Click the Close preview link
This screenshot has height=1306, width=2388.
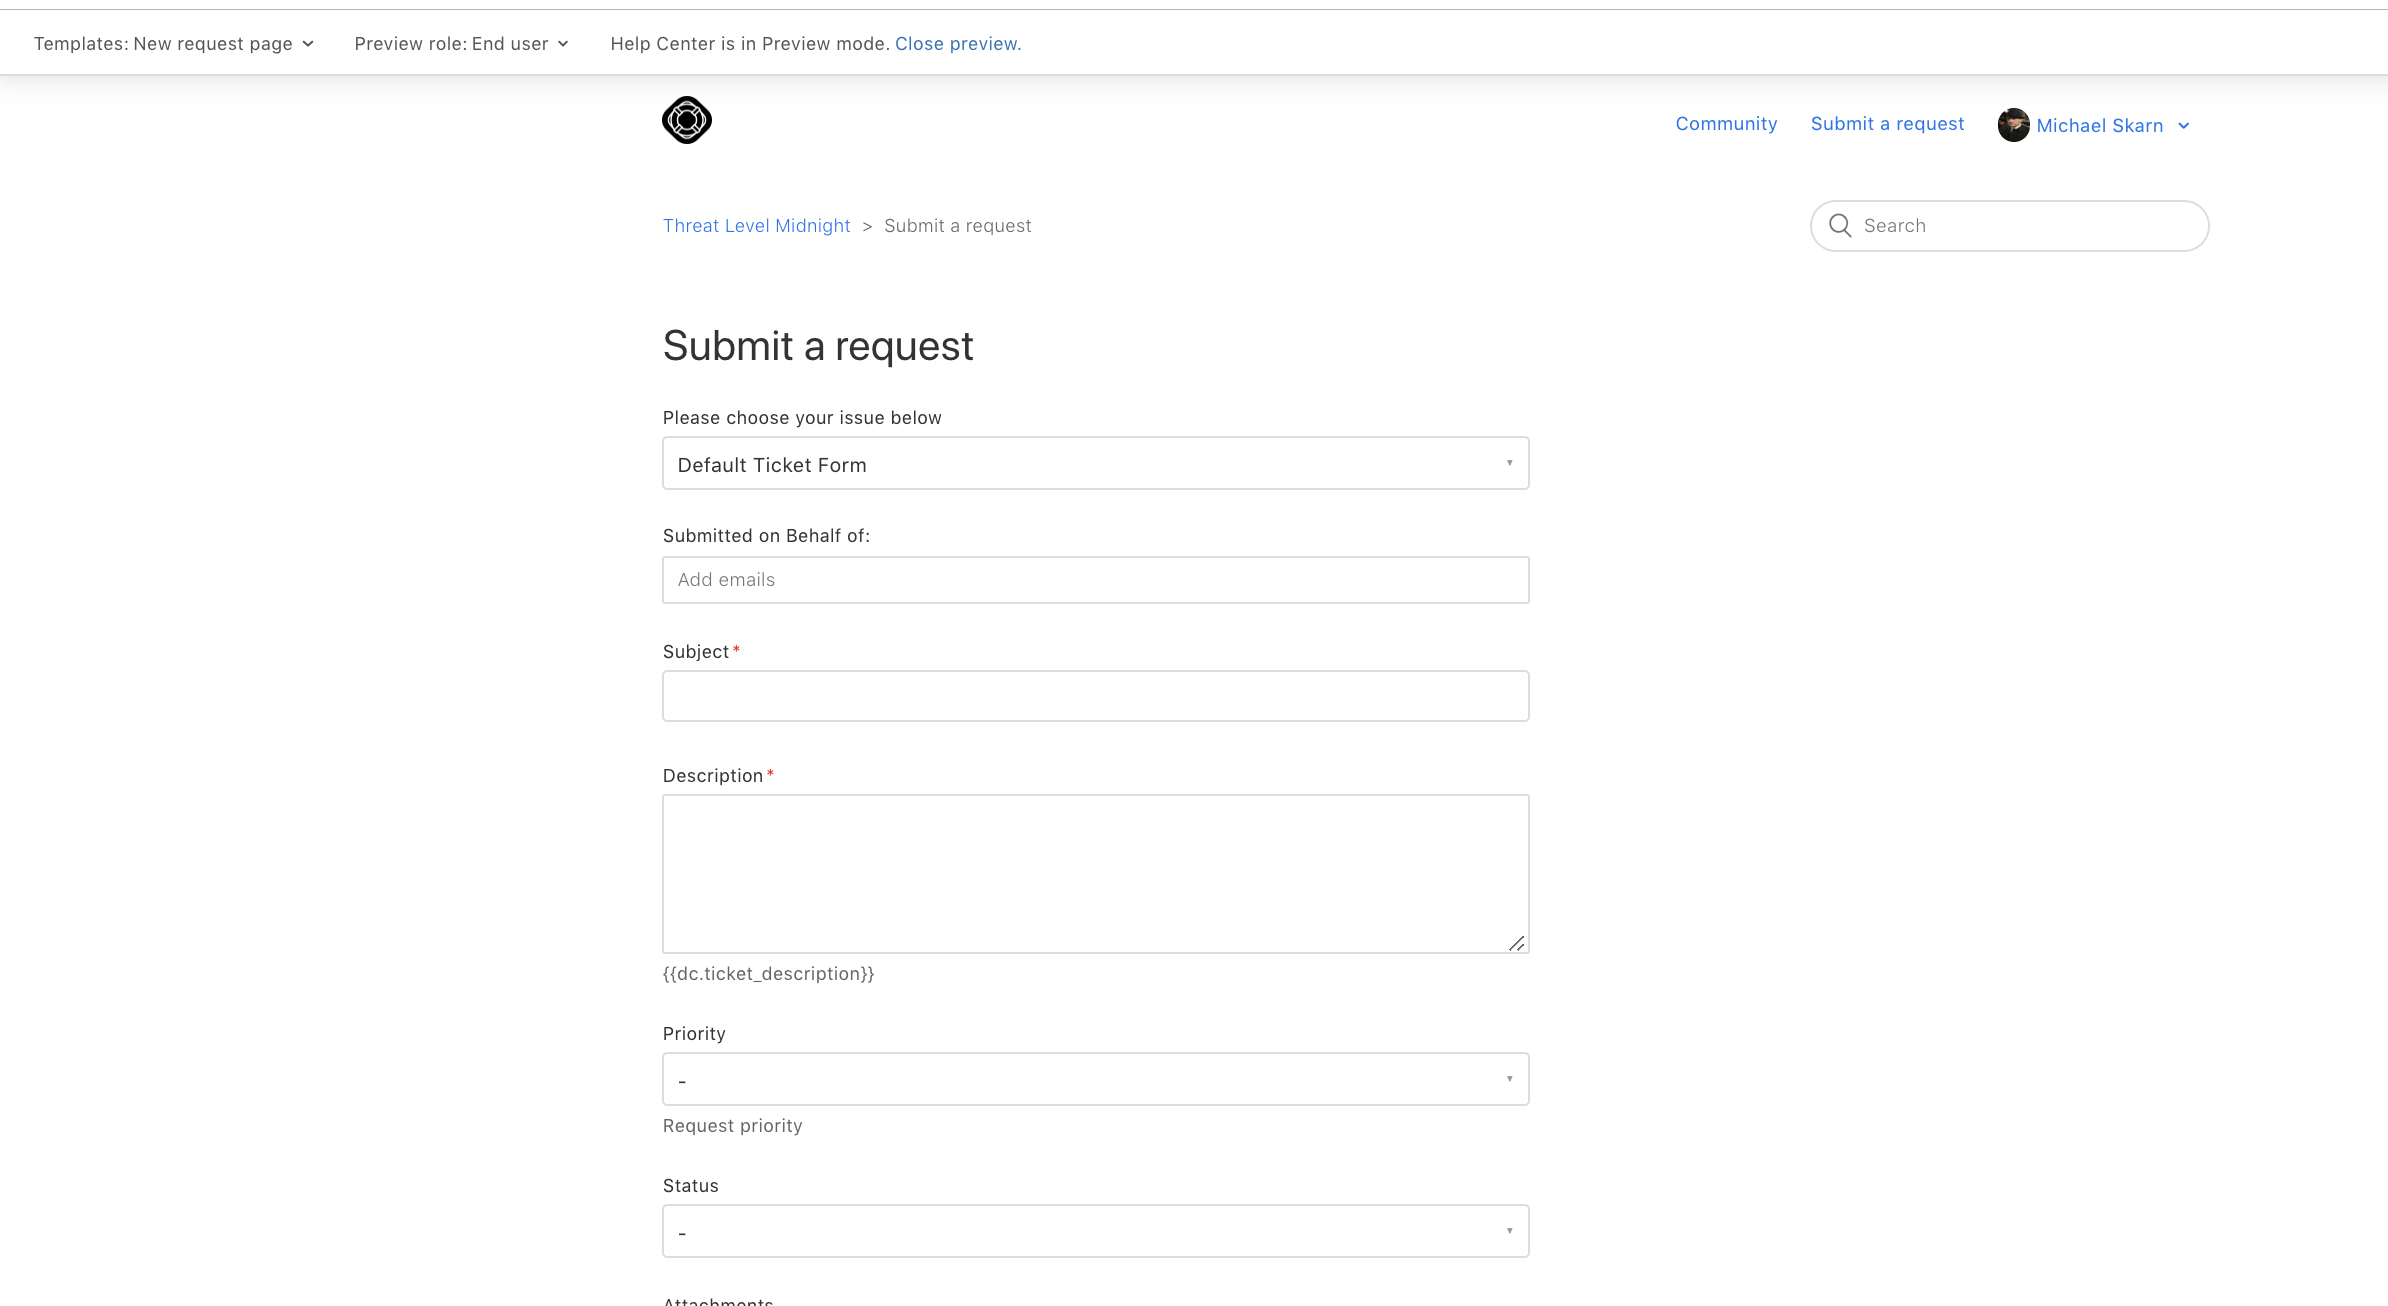coord(957,44)
